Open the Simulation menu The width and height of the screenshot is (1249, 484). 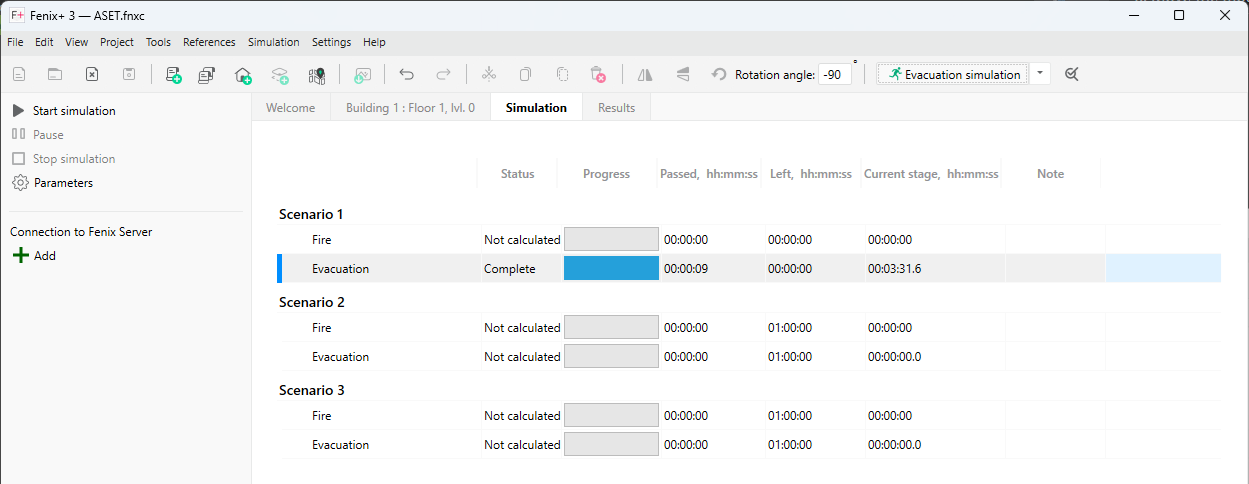click(x=274, y=42)
